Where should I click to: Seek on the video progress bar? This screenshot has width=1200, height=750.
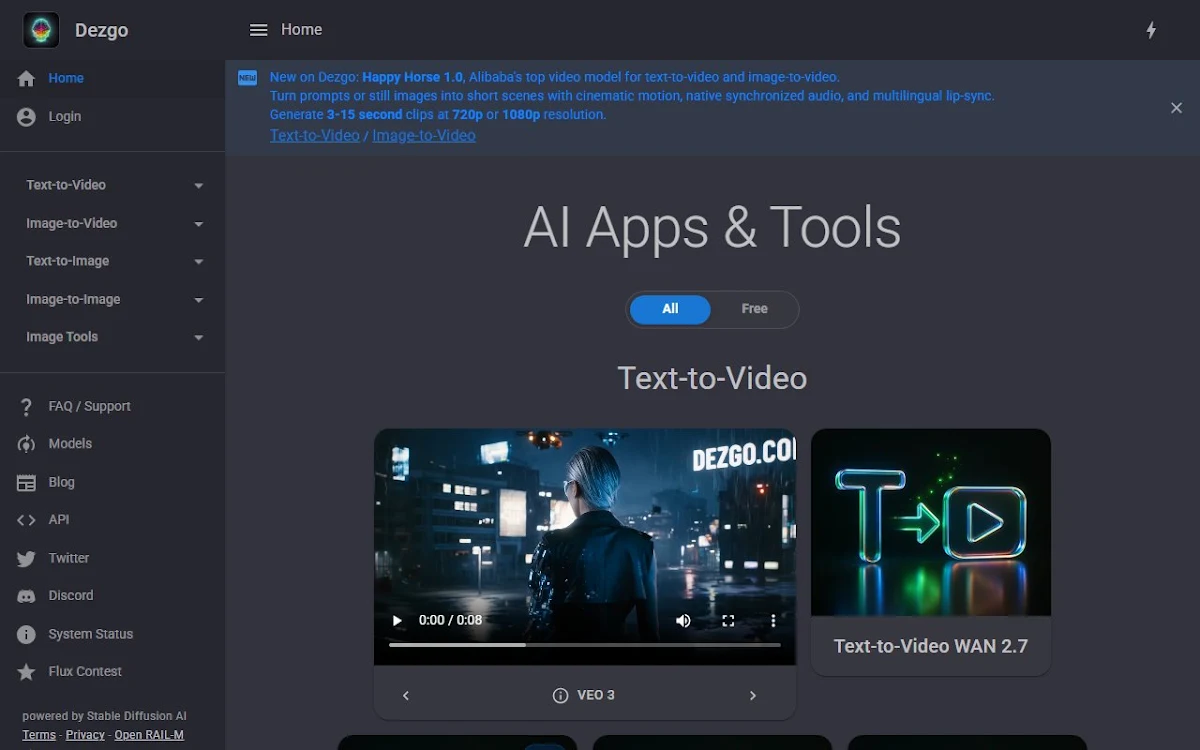[x=585, y=645]
